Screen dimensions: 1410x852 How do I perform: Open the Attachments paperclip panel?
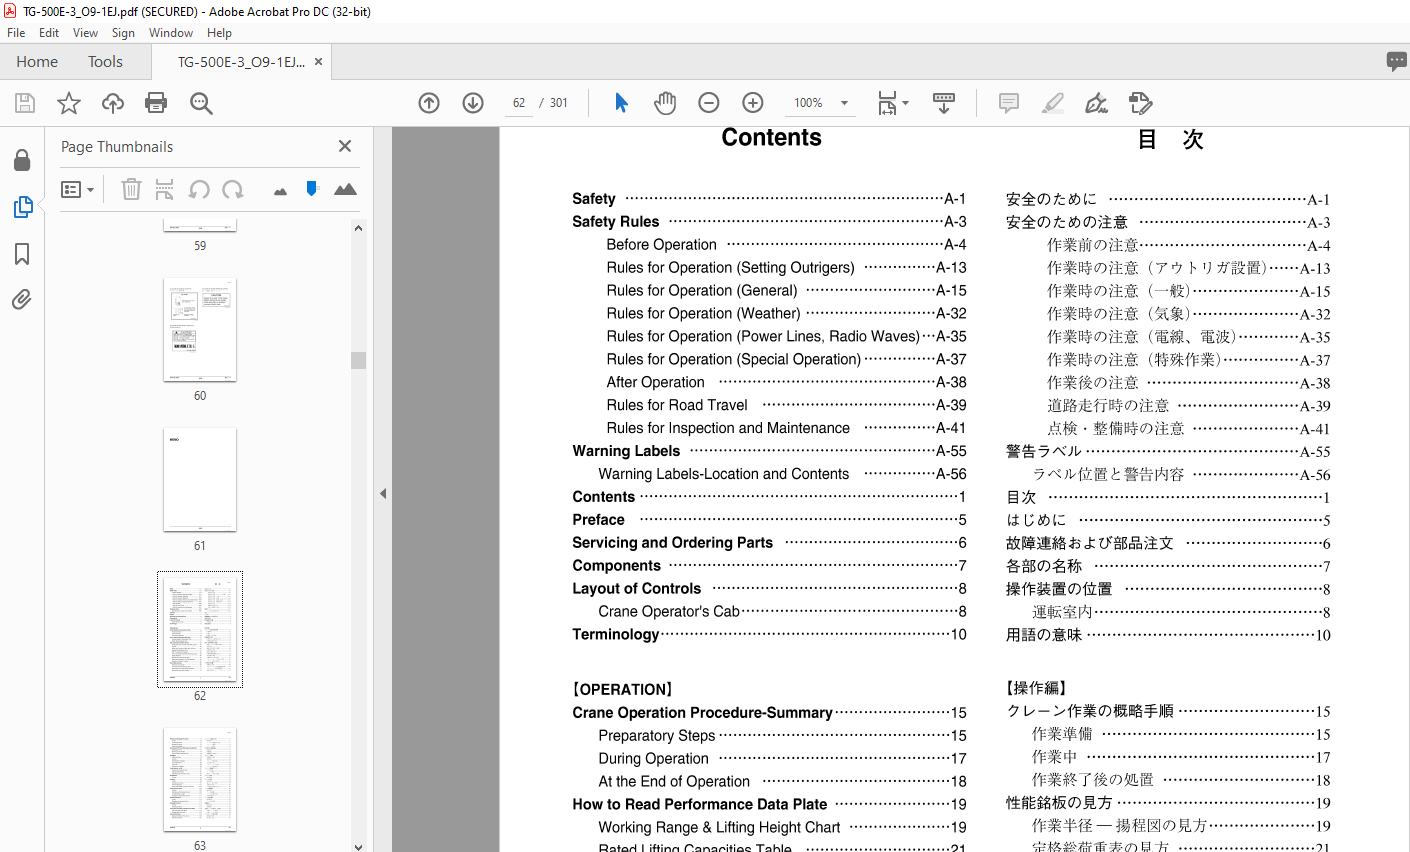click(x=22, y=299)
